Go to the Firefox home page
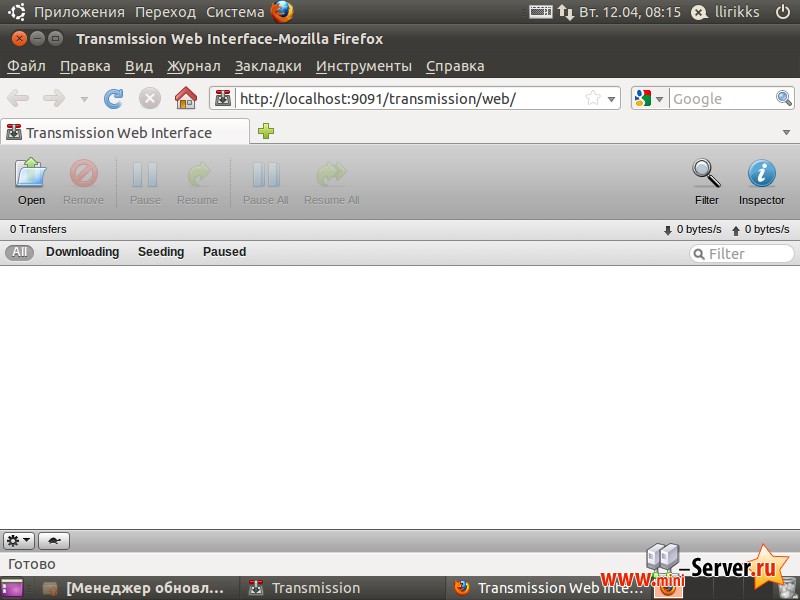Viewport: 800px width, 600px height. [x=185, y=98]
